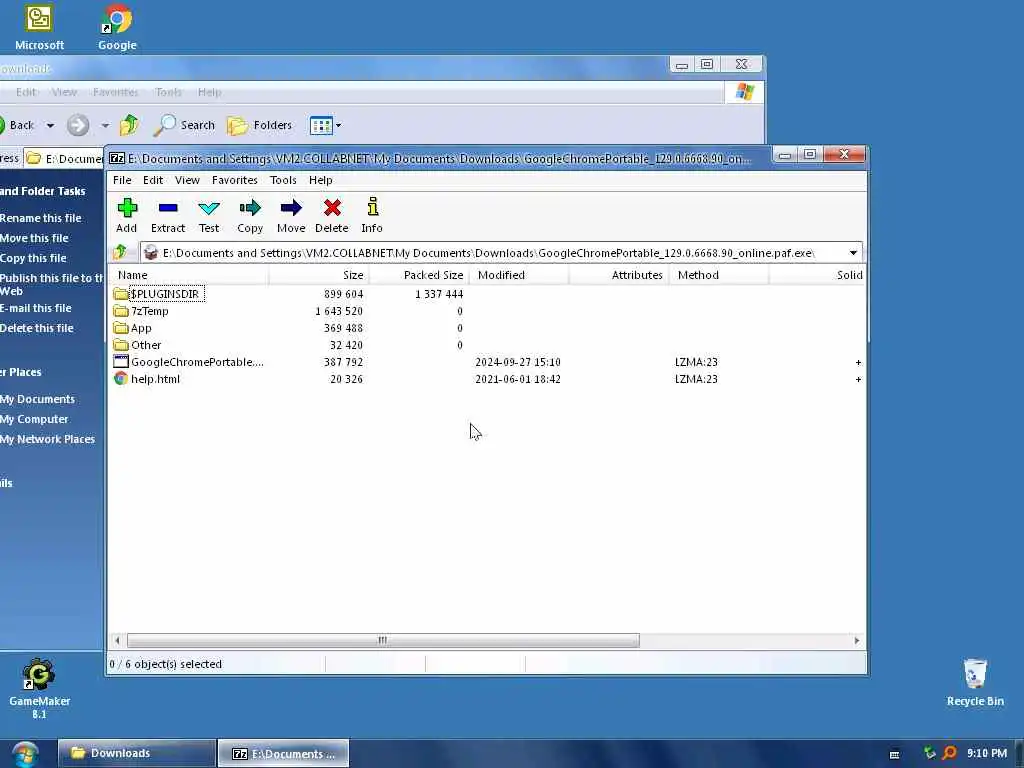Click the Google Chrome desktop shortcut
This screenshot has width=1024, height=768.
point(118,27)
